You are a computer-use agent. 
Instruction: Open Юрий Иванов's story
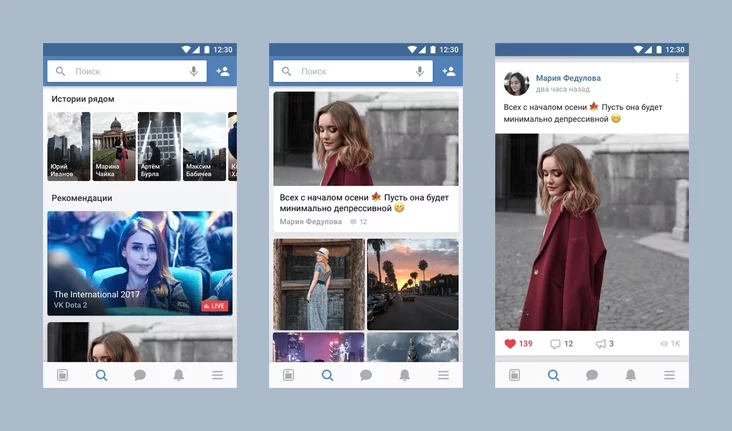pos(69,146)
